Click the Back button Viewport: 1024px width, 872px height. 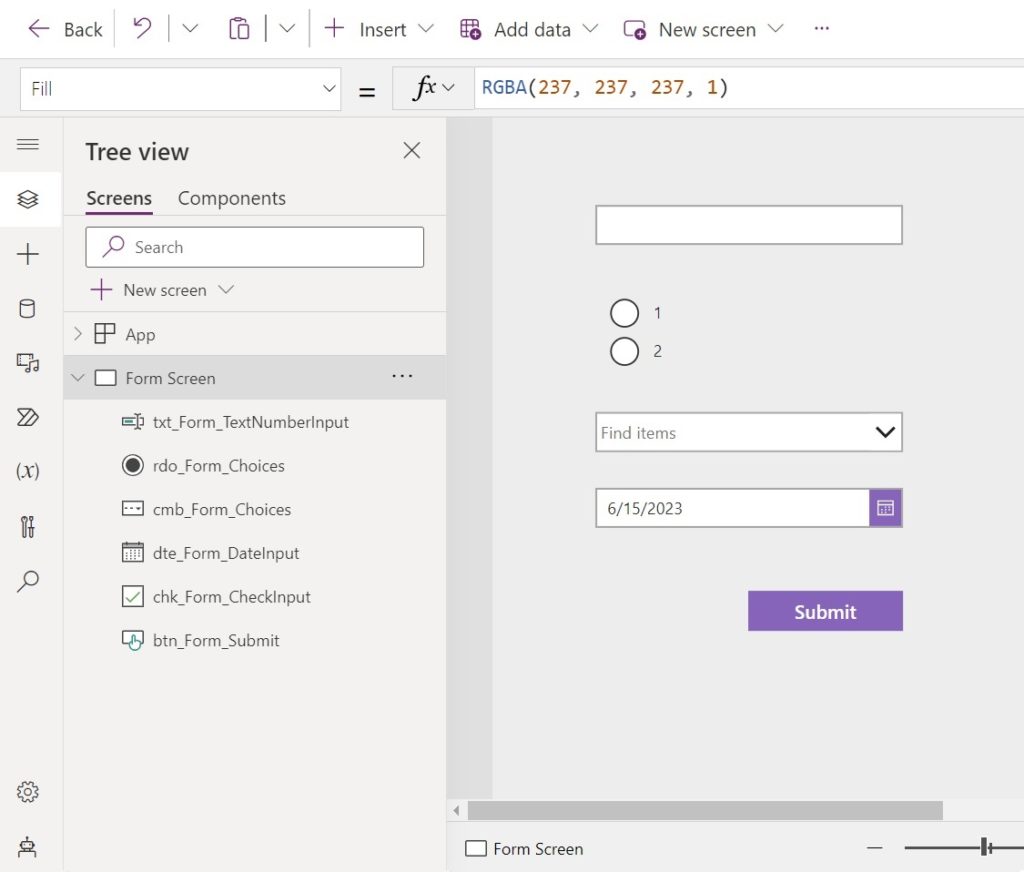66,29
